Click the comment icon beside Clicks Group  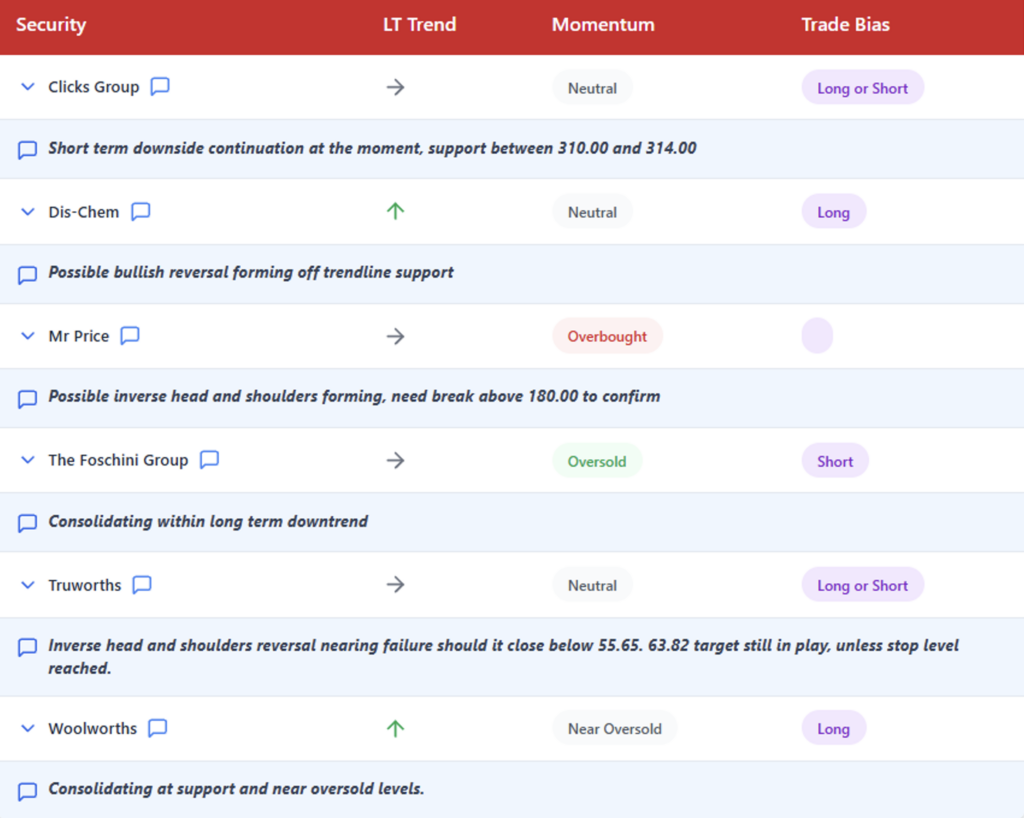tap(160, 87)
